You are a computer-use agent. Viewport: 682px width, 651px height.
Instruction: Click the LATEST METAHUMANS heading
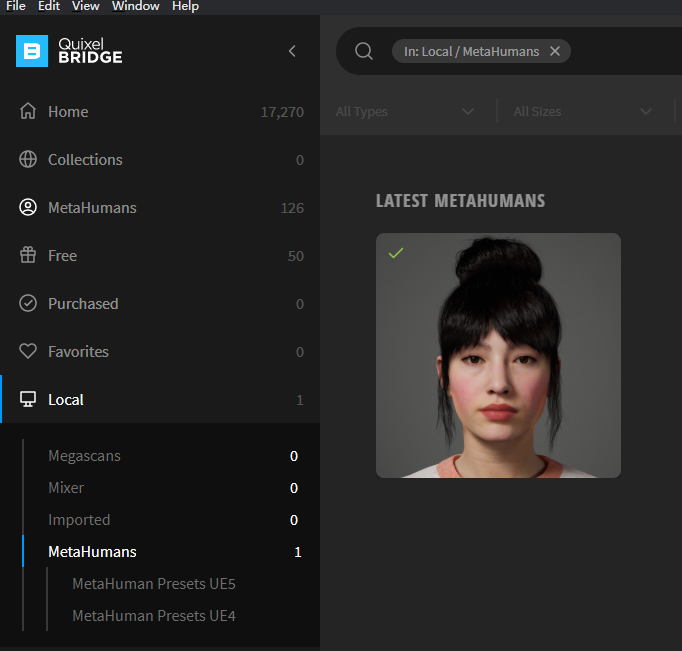pos(460,200)
